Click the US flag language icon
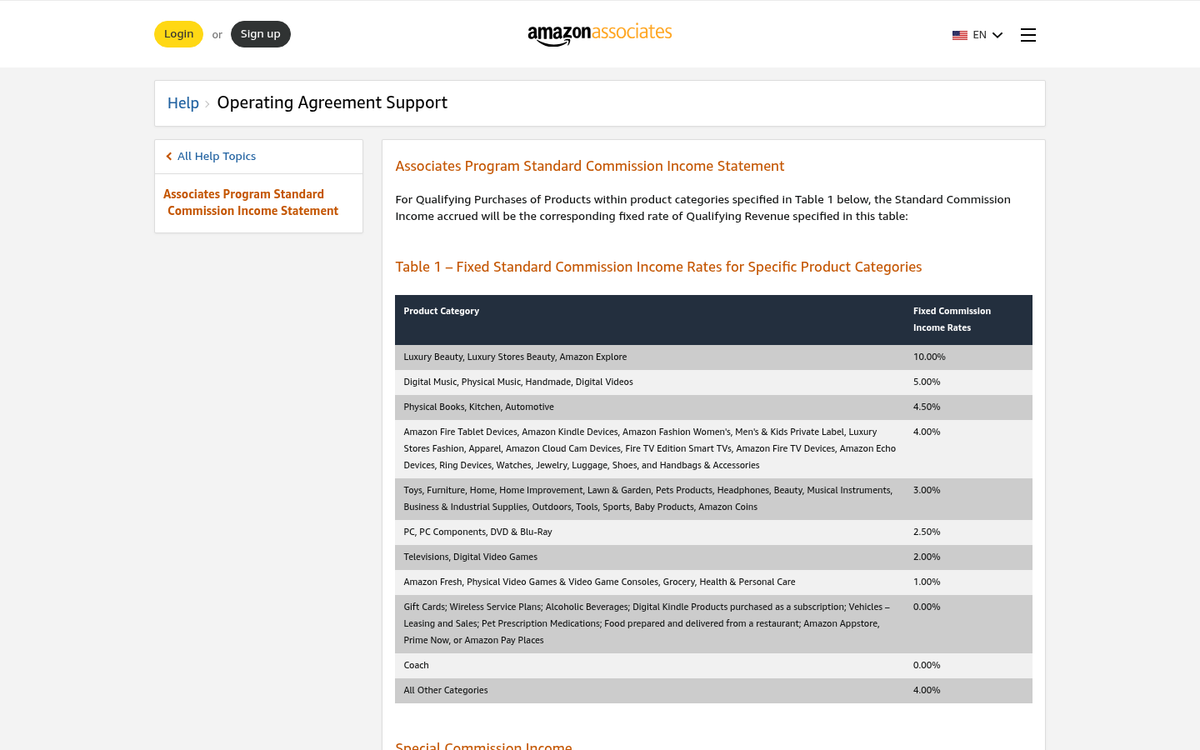The height and width of the screenshot is (750, 1200). click(960, 34)
